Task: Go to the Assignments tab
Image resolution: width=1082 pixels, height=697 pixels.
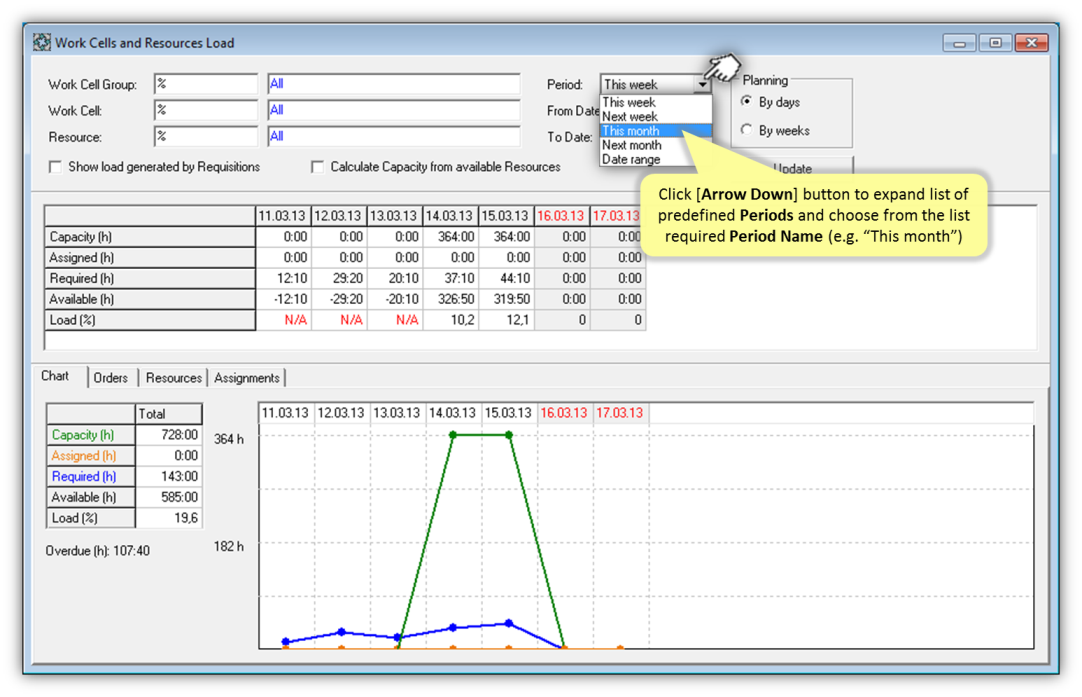Action: point(246,378)
